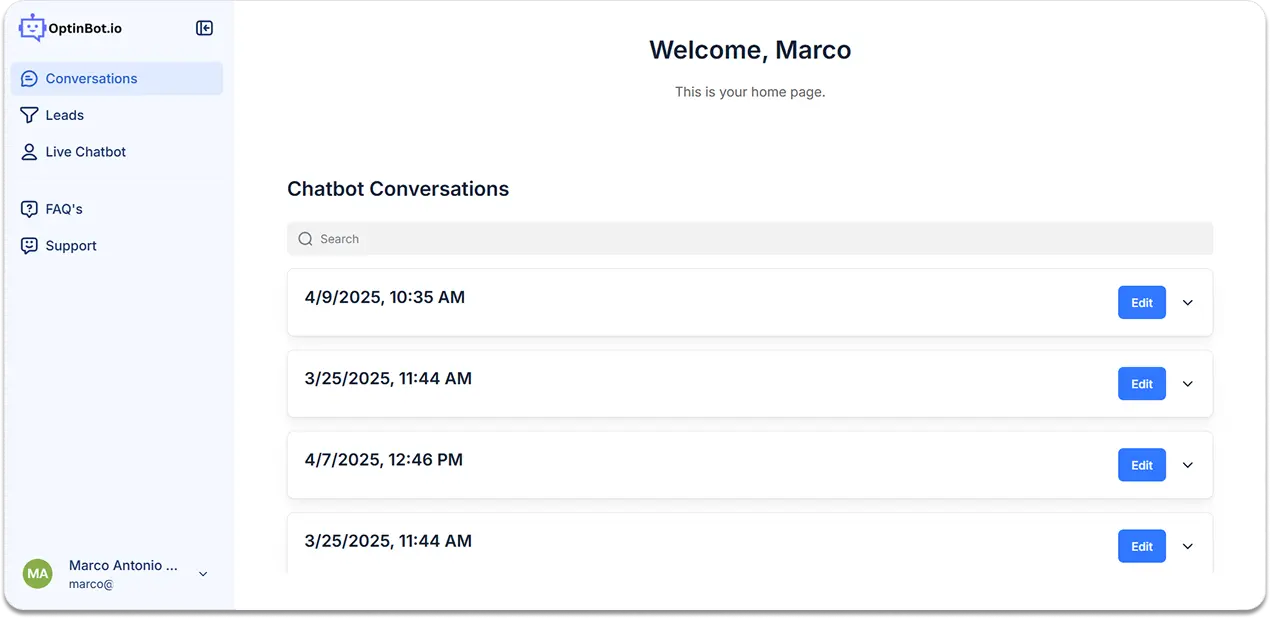The width and height of the screenshot is (1270, 618).
Task: Click the green MA avatar circle
Action: point(37,574)
